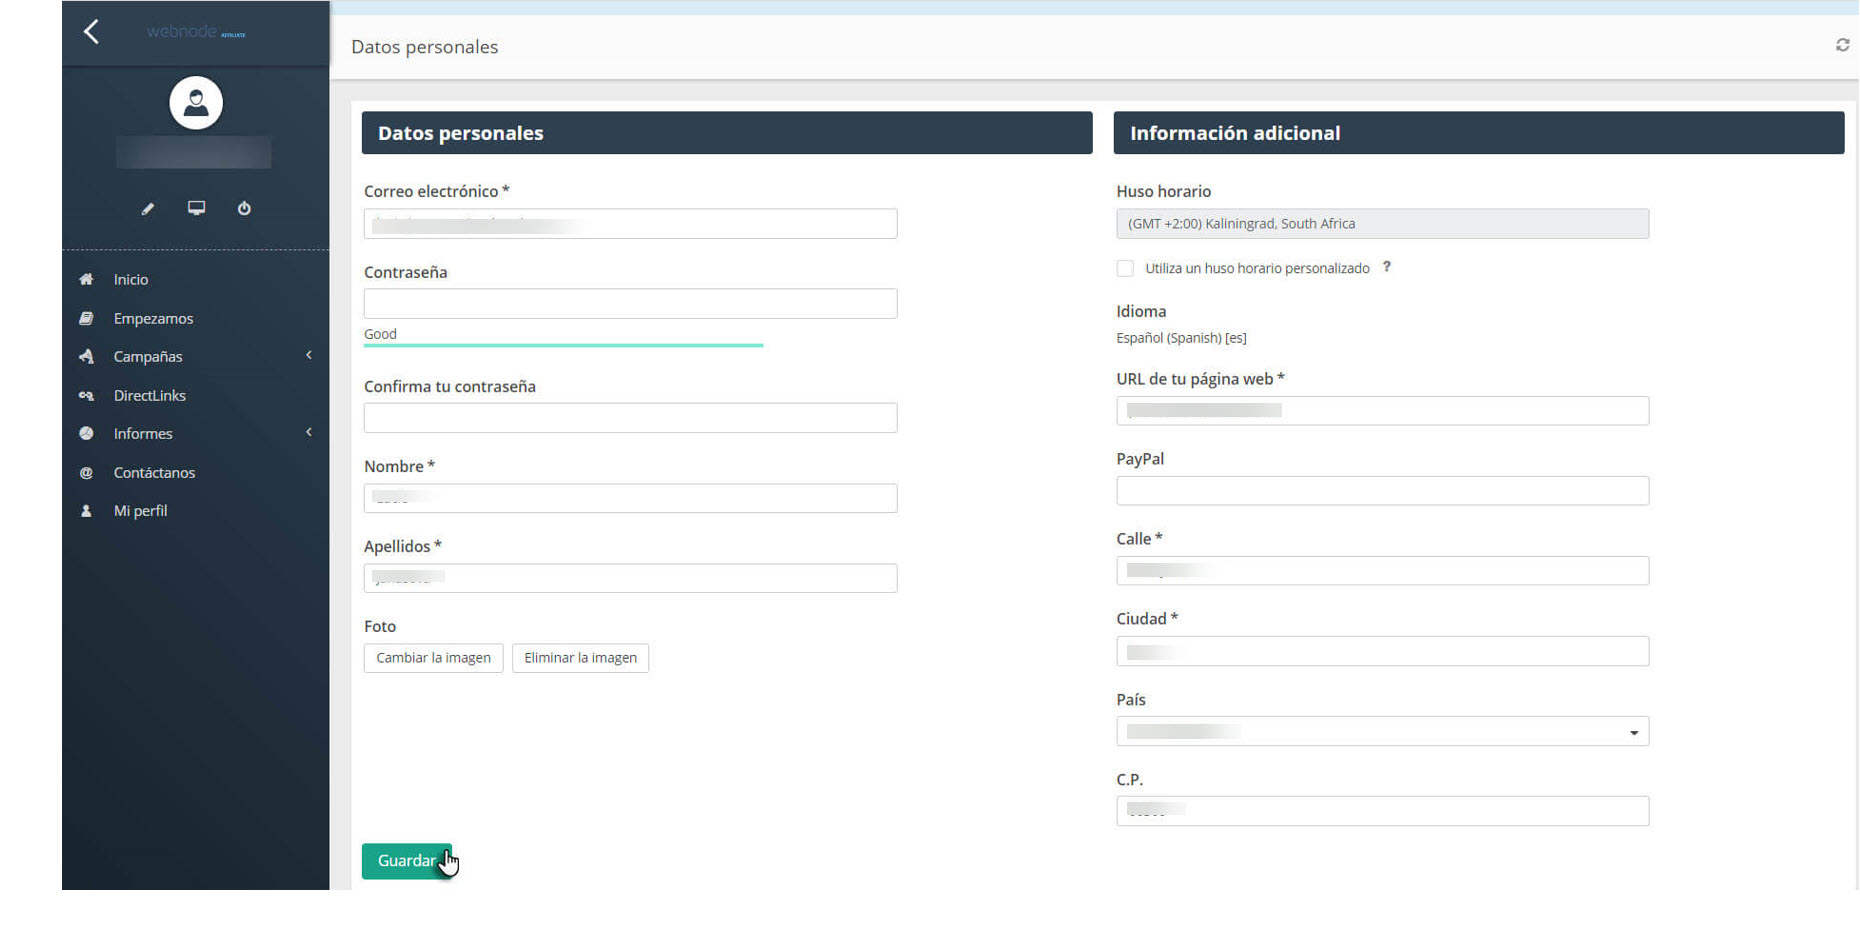Enable custom time zone checkbox
The width and height of the screenshot is (1860, 930).
(x=1125, y=268)
